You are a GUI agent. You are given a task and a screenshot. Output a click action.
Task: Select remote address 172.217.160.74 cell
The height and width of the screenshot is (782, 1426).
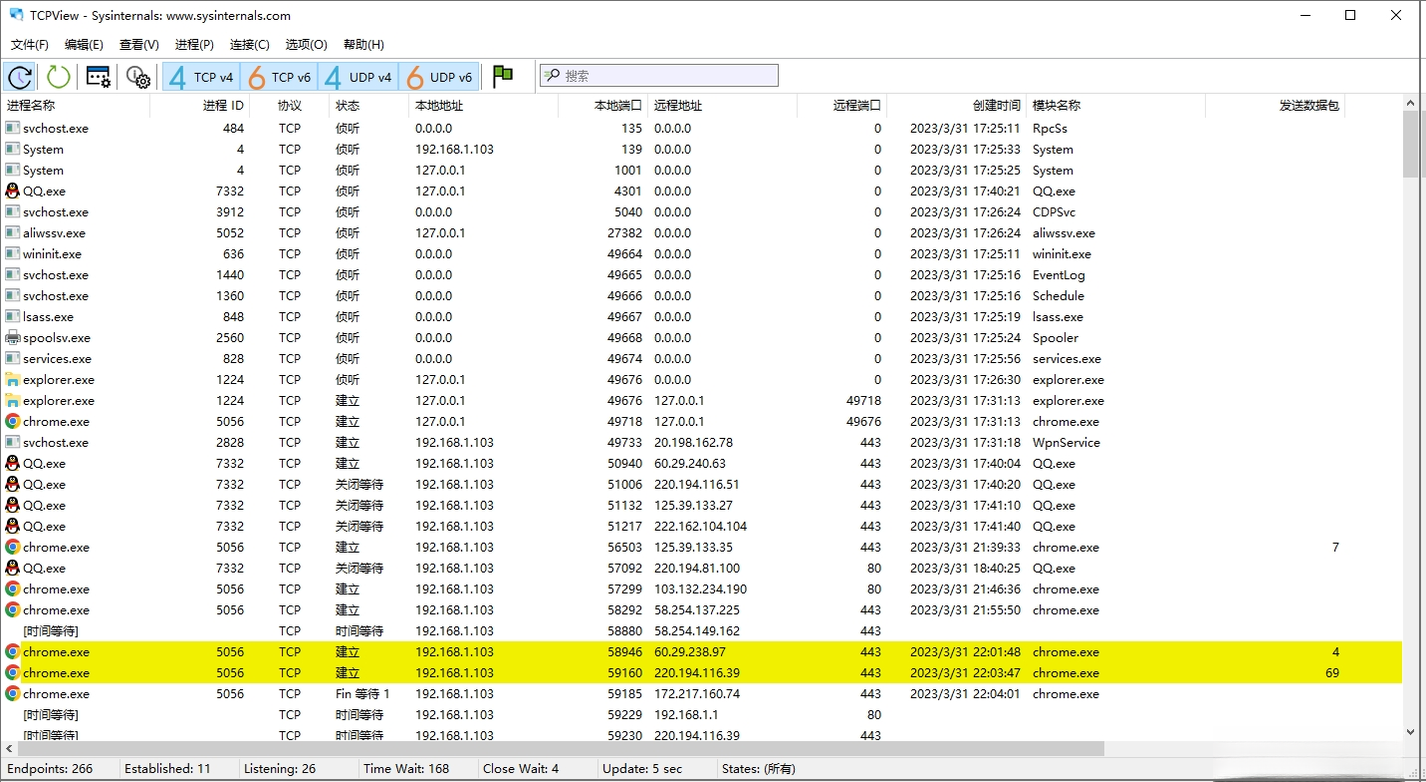point(697,694)
